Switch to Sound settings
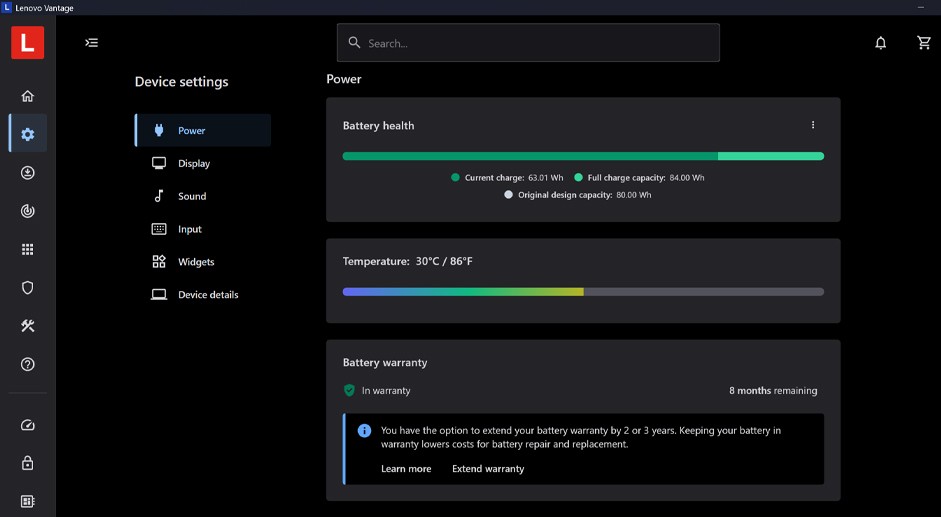Screen dimensions: 941x517 (192, 196)
